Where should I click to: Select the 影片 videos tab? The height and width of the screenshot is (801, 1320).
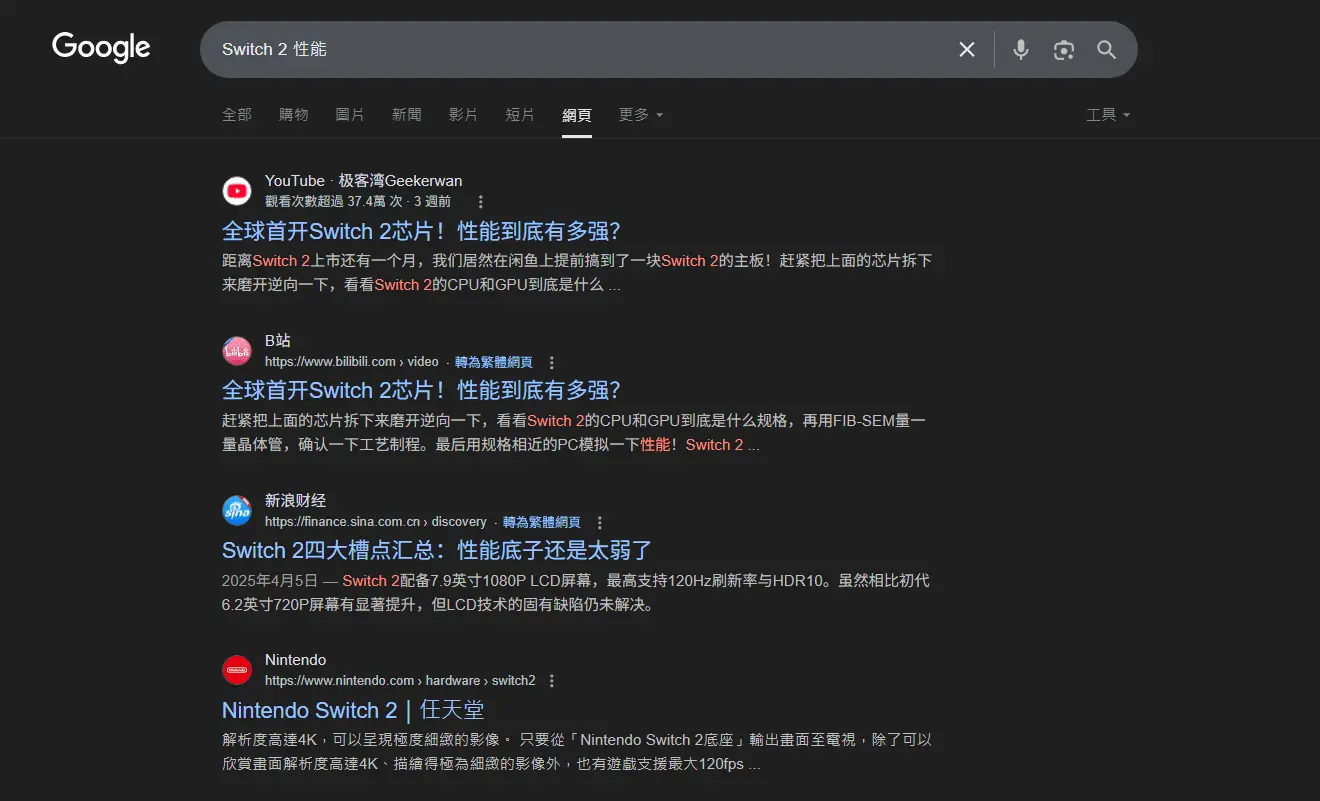pos(463,115)
